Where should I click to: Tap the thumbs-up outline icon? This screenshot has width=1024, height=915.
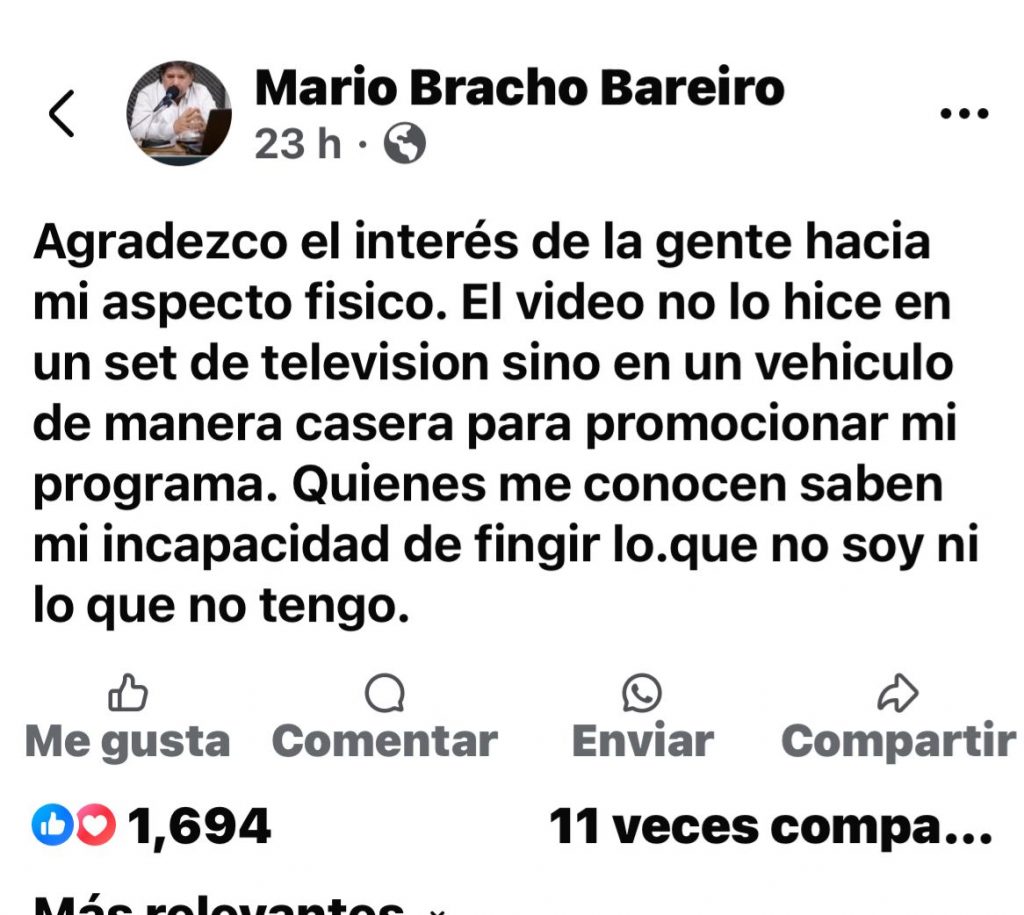point(128,692)
